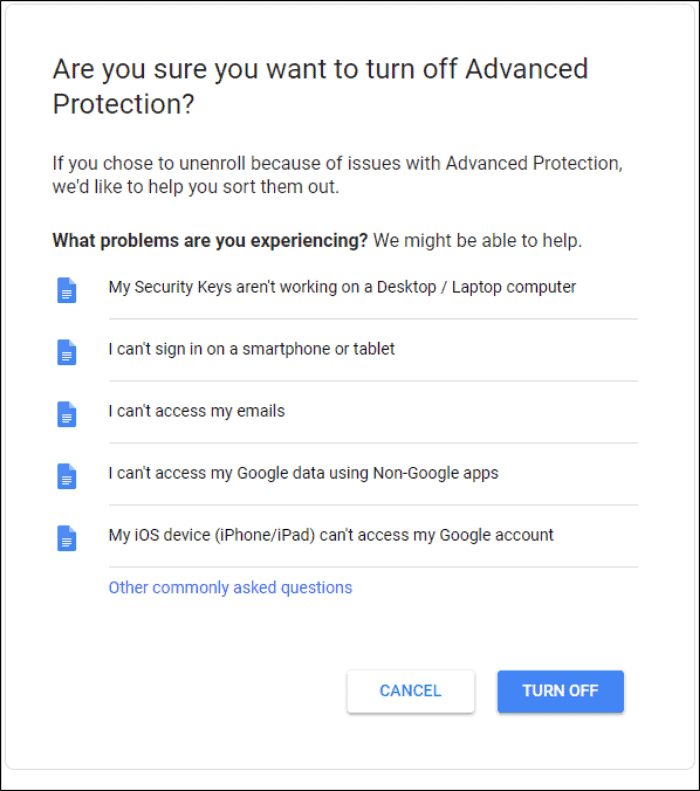The image size is (700, 791).
Task: Open the iOS device can't access Google account topic
Action: point(331,535)
